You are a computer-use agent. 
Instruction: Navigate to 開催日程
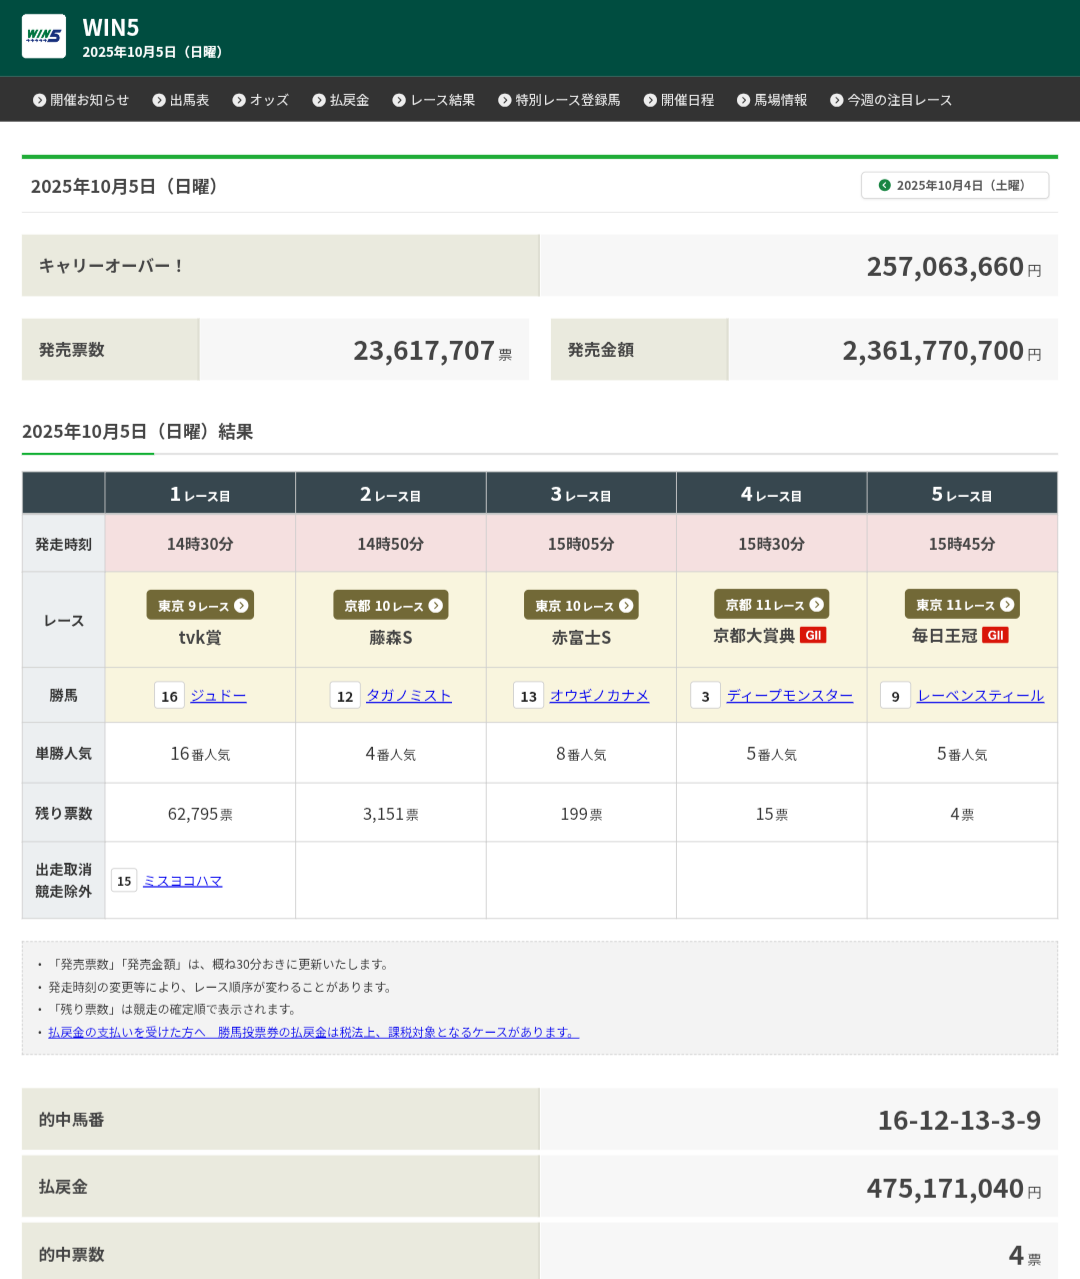tap(679, 100)
